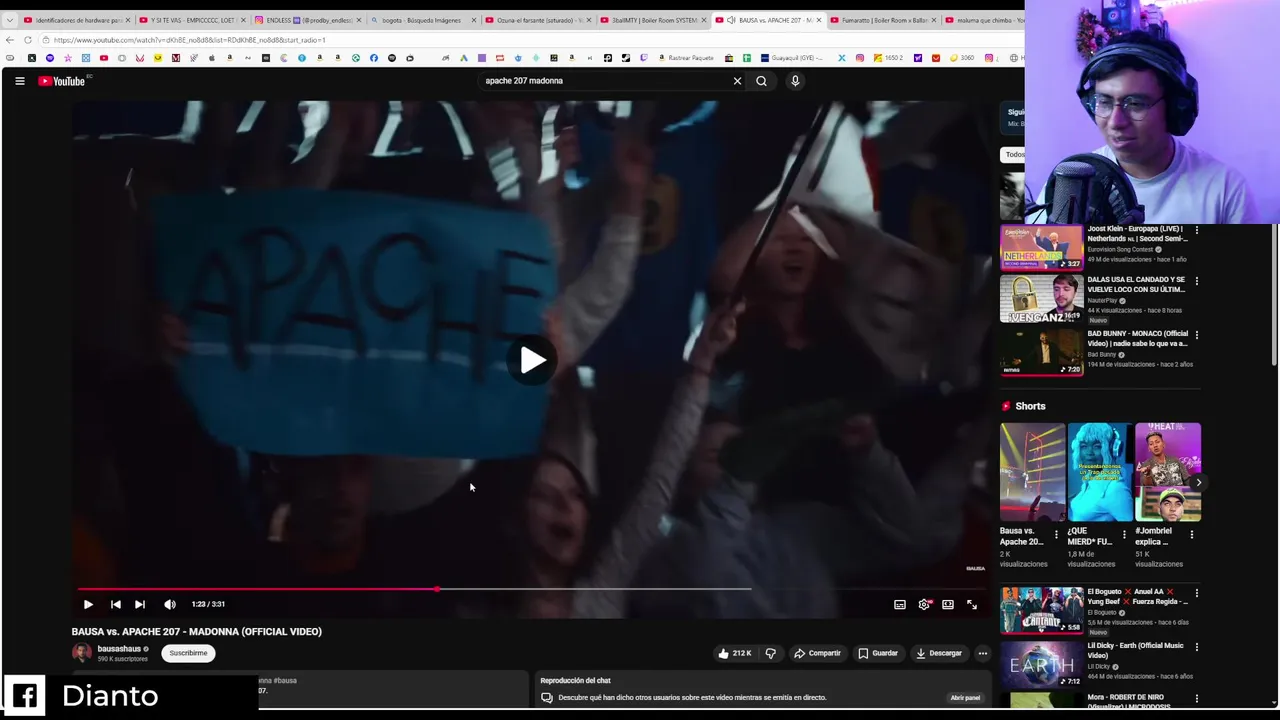The height and width of the screenshot is (720, 1280).
Task: Open the ¿QUE MIERD* FU... short
Action: click(x=1100, y=472)
